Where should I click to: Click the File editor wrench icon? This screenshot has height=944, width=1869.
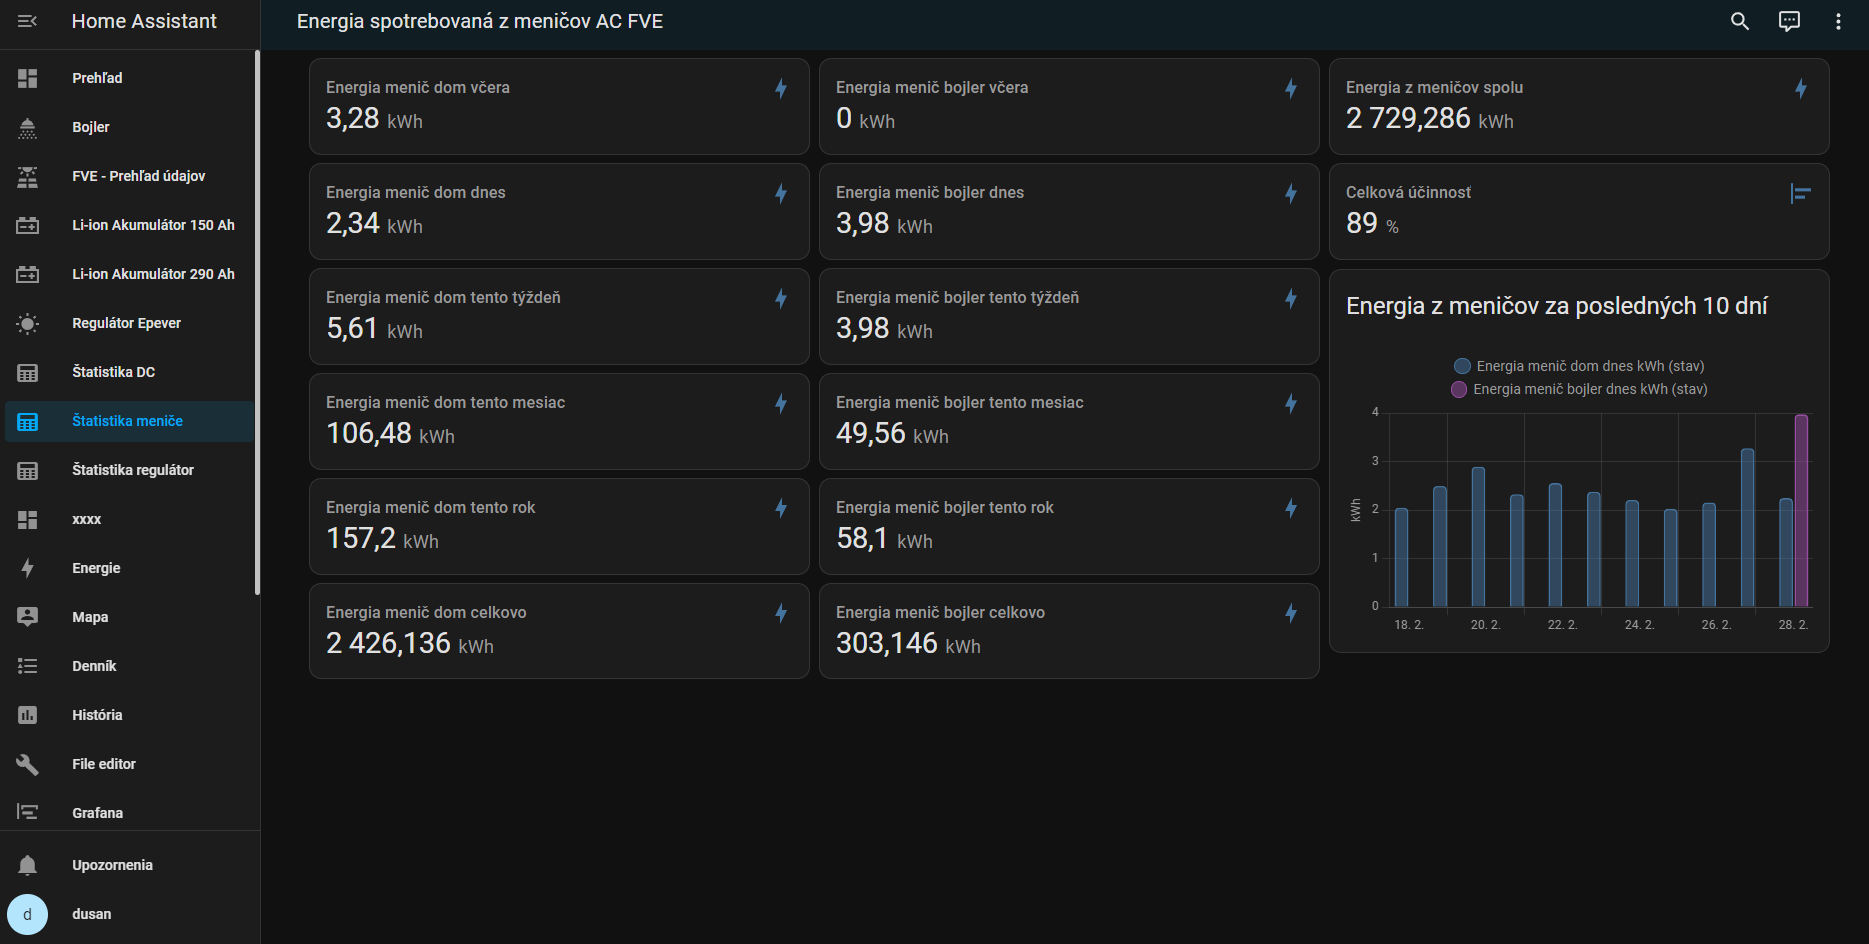(x=27, y=764)
